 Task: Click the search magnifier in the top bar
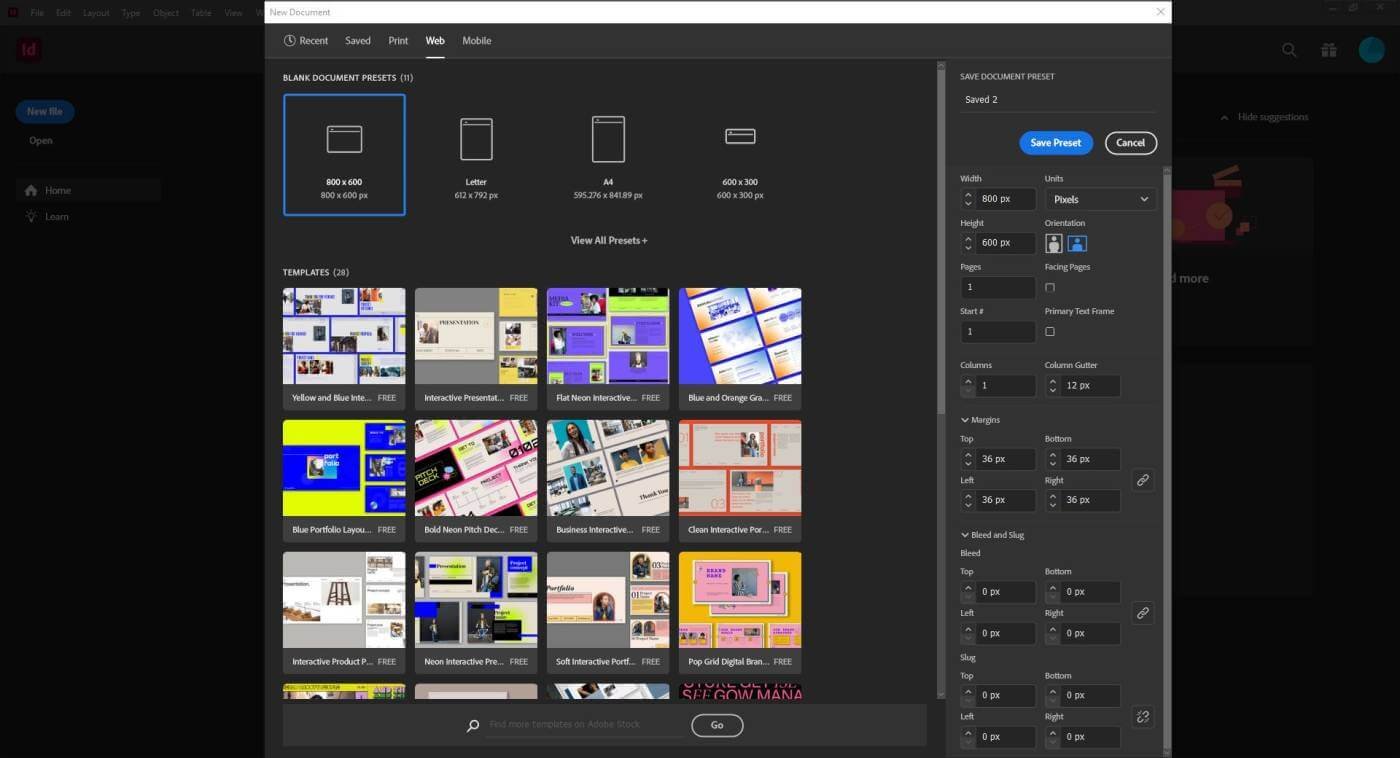(x=1289, y=50)
